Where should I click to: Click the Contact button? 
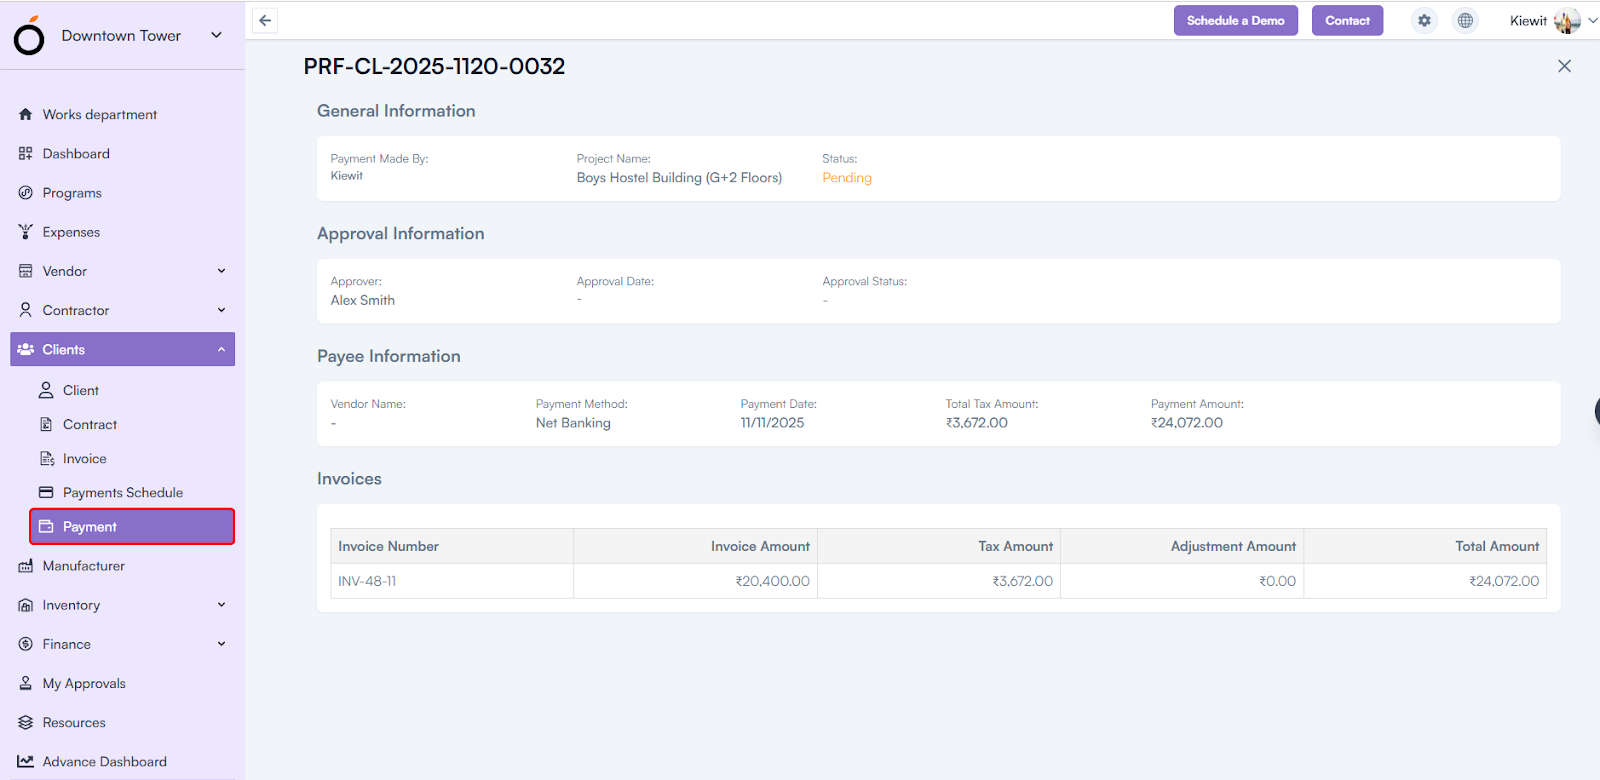(1347, 20)
